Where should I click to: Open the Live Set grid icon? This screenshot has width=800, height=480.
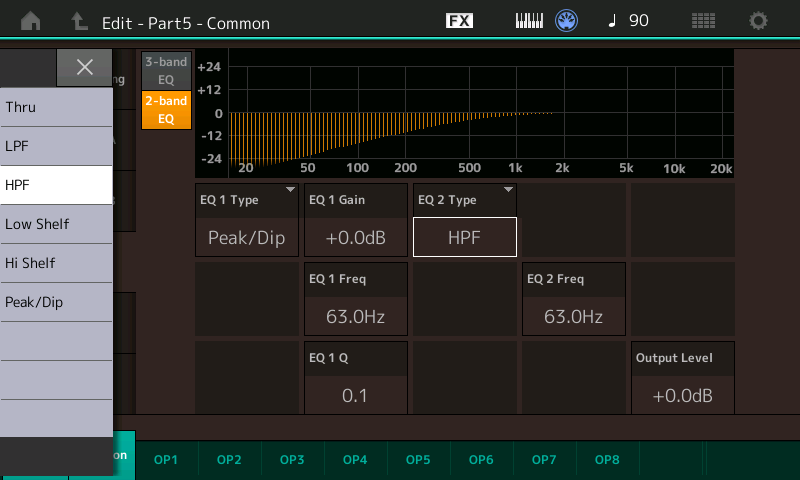pyautogui.click(x=703, y=21)
